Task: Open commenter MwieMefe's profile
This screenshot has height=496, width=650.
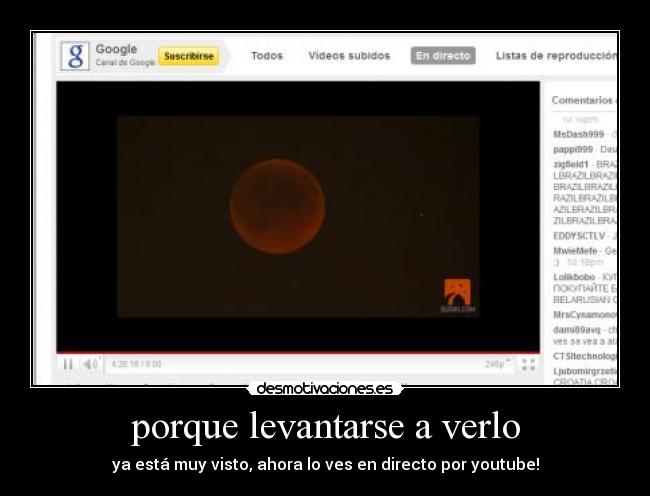Action: point(575,251)
